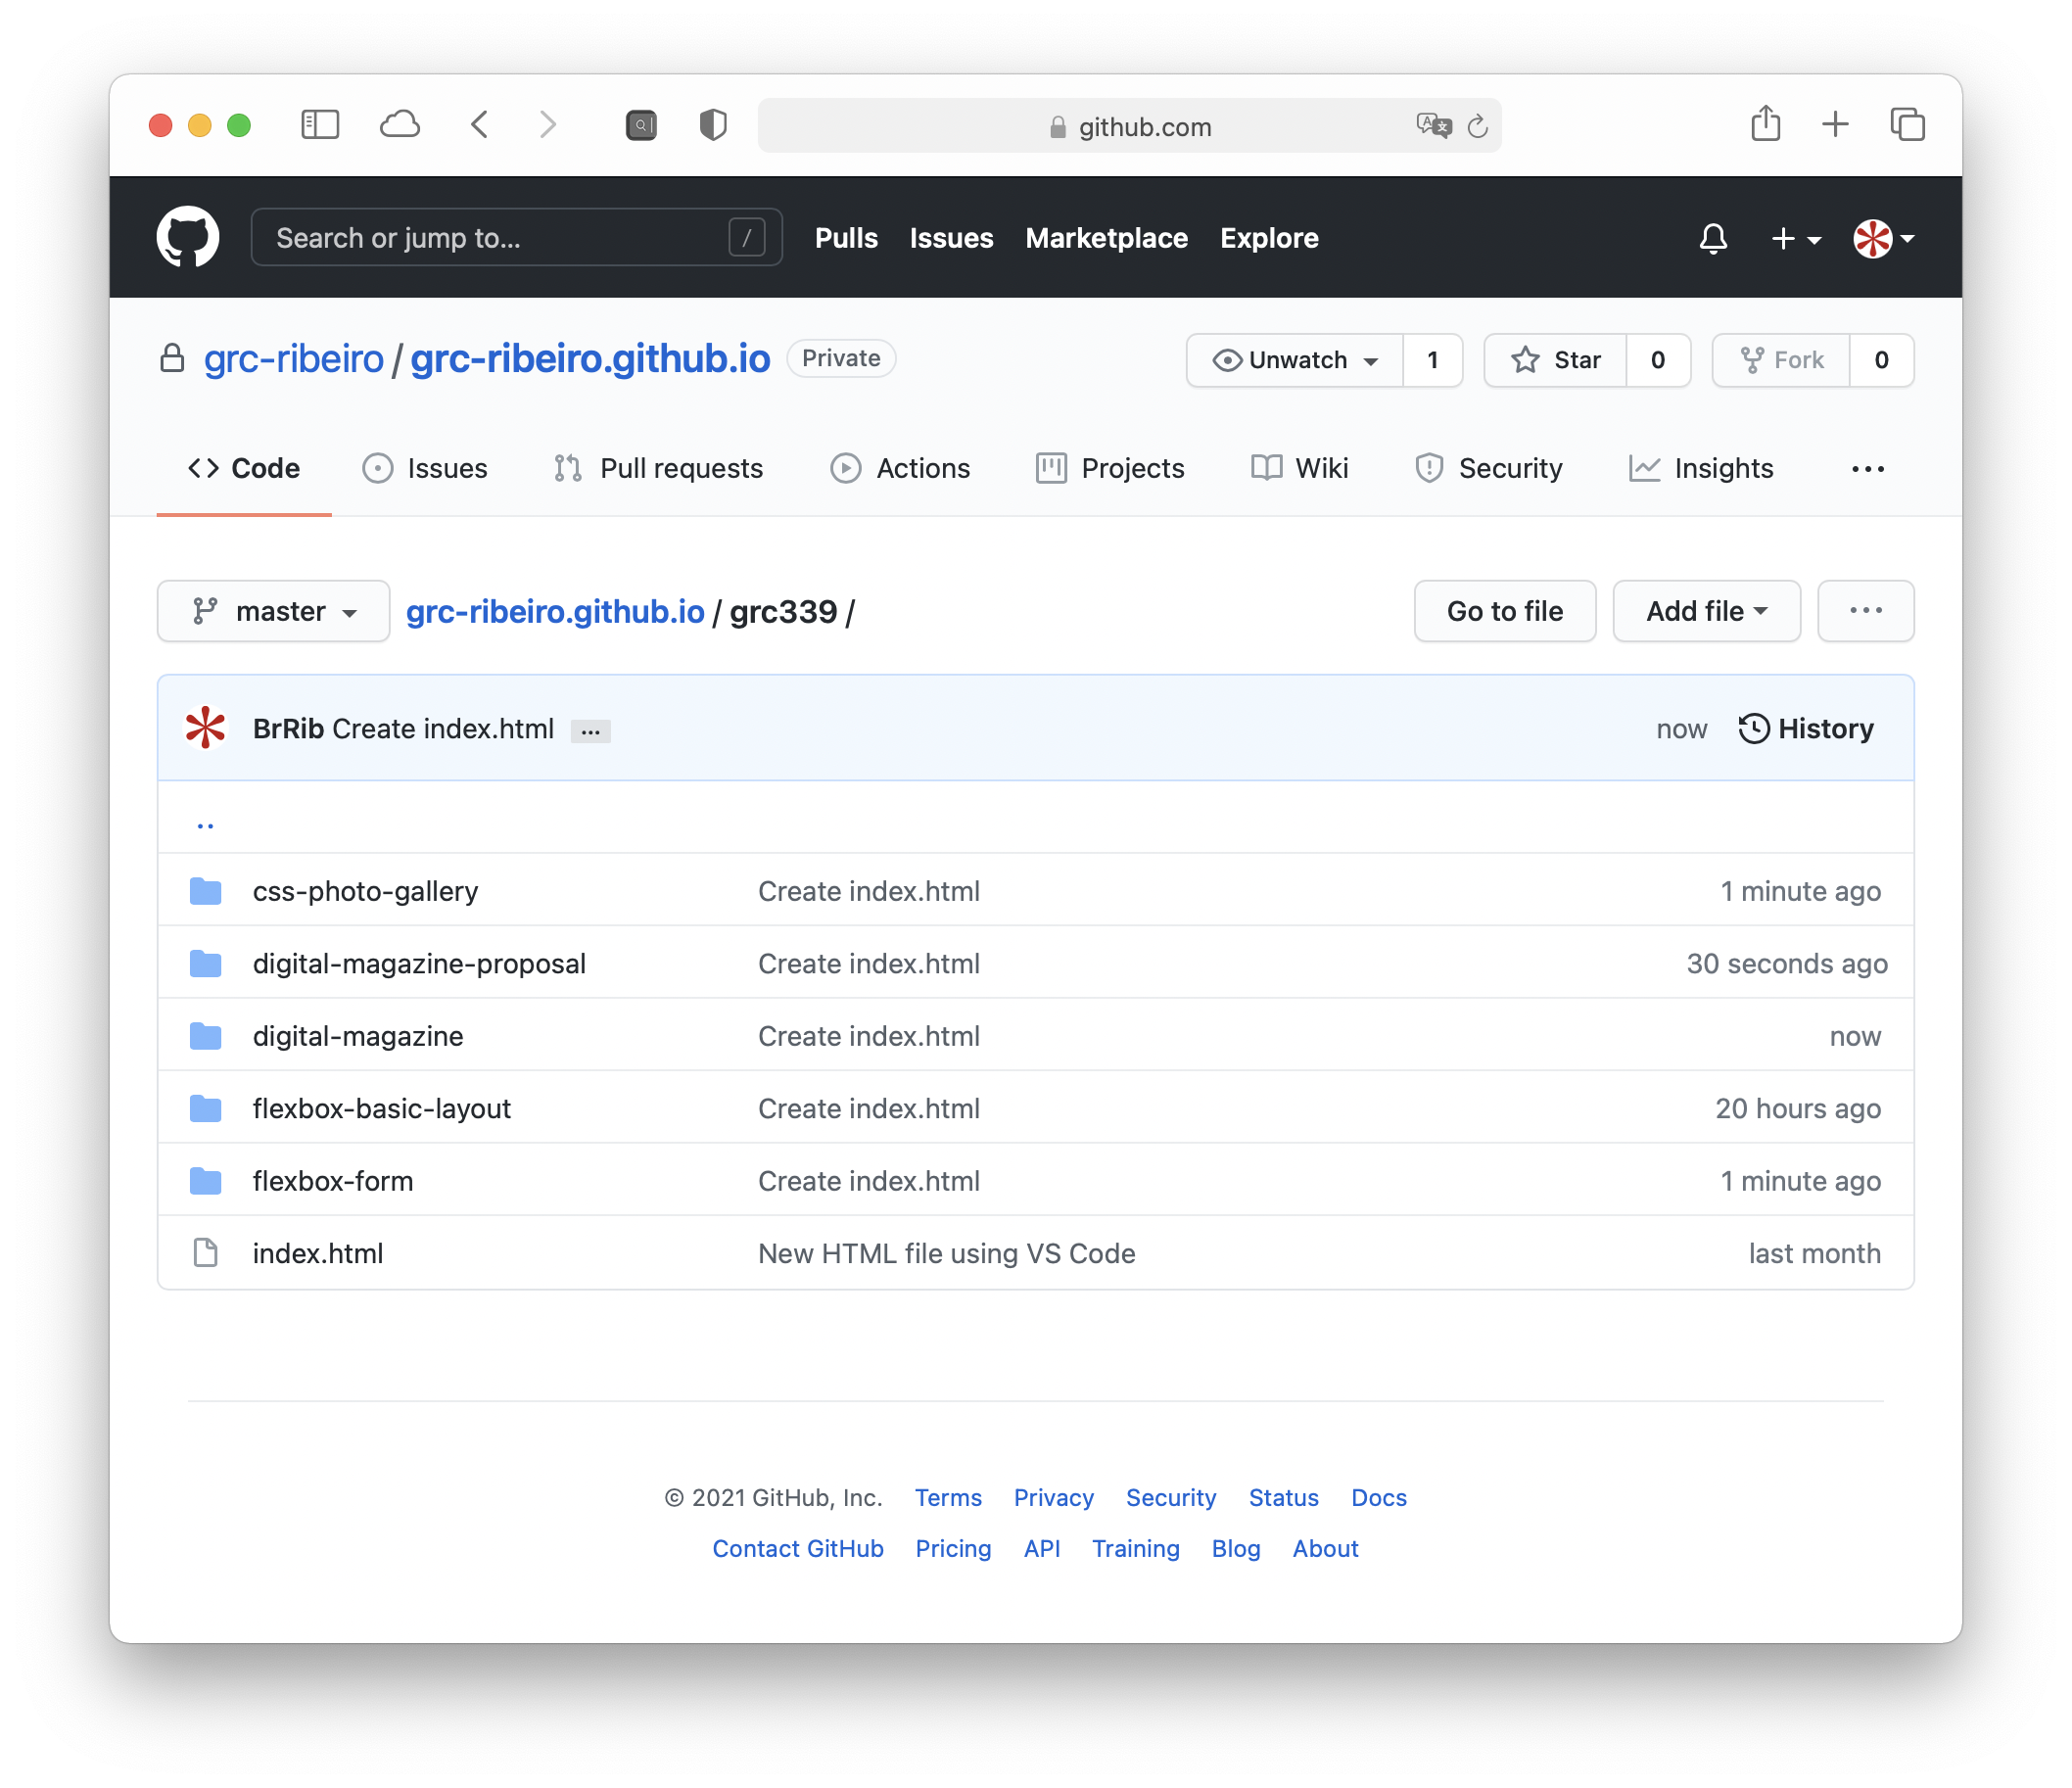
Task: Switch to the Pull requests tab
Action: (658, 468)
